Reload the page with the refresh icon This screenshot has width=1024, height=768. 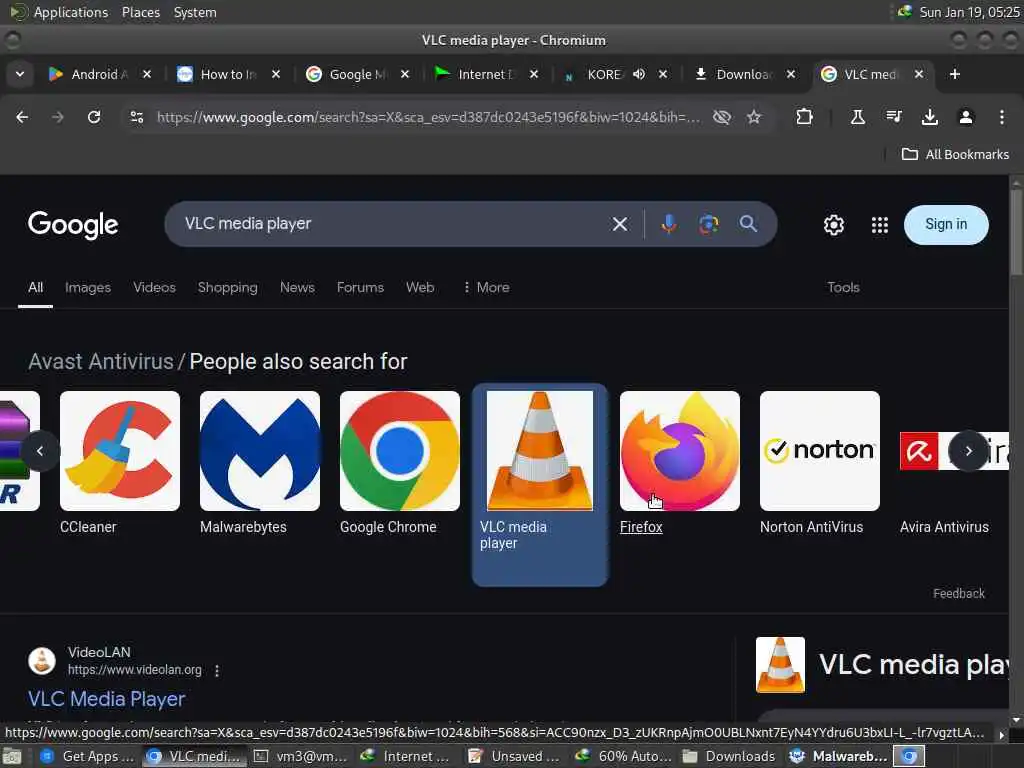click(x=94, y=117)
